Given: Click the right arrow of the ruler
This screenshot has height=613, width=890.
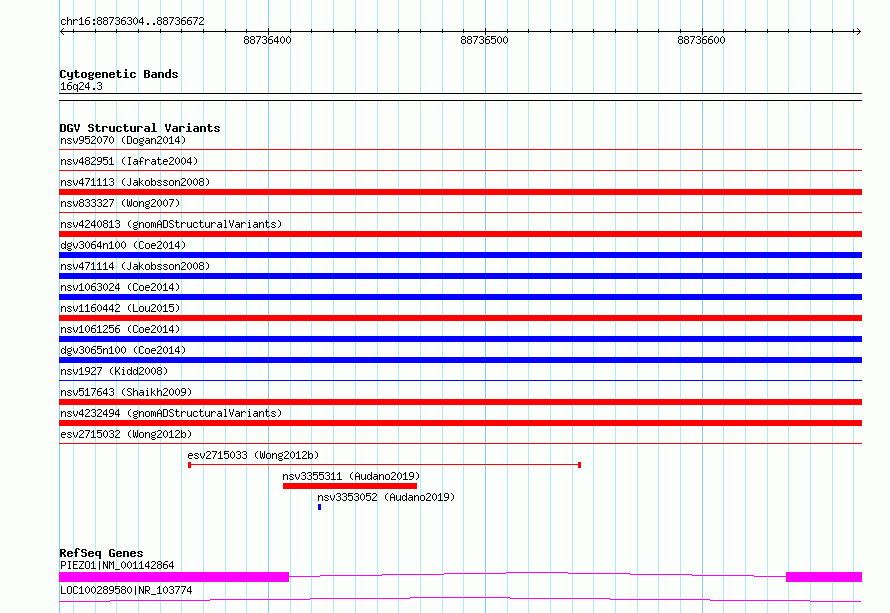Looking at the screenshot, I should 858,32.
